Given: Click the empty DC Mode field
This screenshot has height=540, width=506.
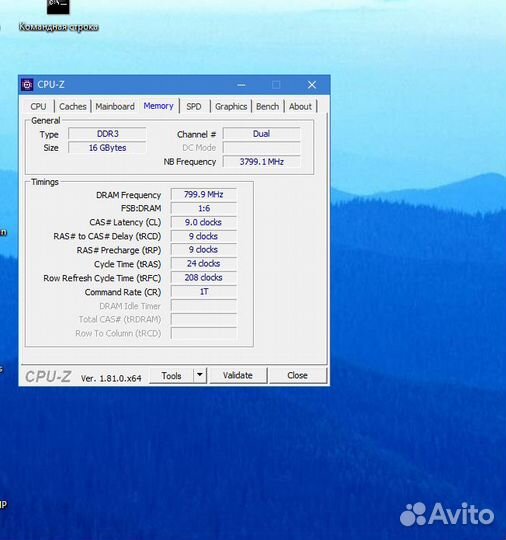Looking at the screenshot, I should tap(261, 148).
